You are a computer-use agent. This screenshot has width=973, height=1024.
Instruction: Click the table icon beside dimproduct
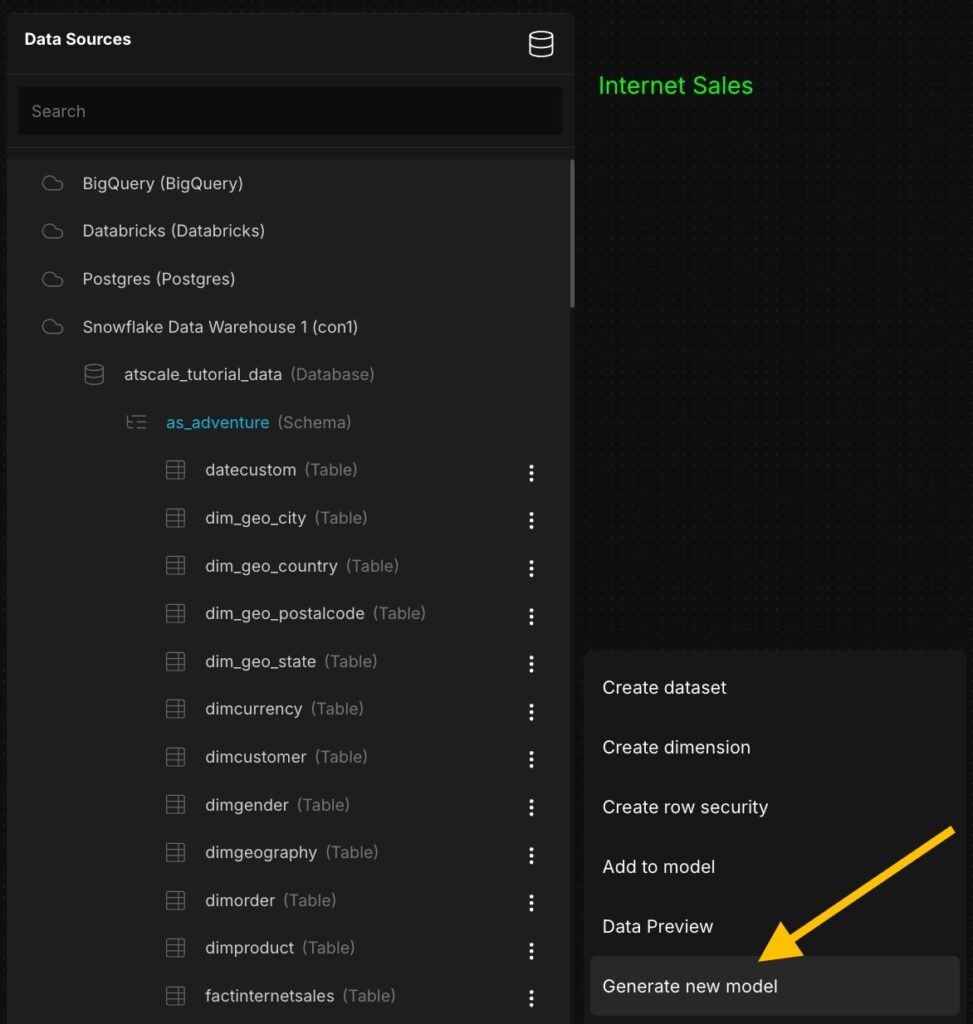(x=176, y=948)
